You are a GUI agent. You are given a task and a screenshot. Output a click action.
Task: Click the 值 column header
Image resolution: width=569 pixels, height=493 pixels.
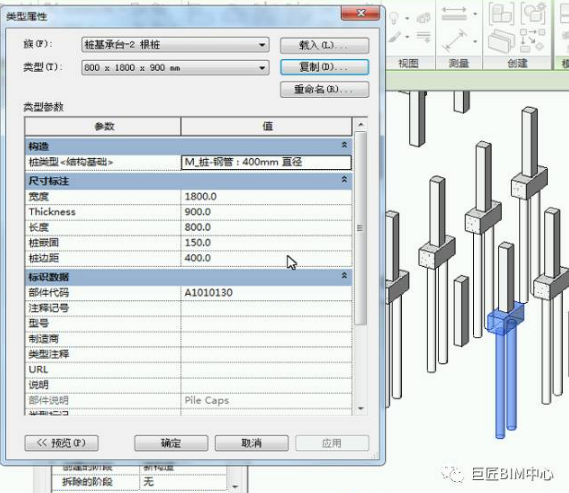pyautogui.click(x=267, y=126)
